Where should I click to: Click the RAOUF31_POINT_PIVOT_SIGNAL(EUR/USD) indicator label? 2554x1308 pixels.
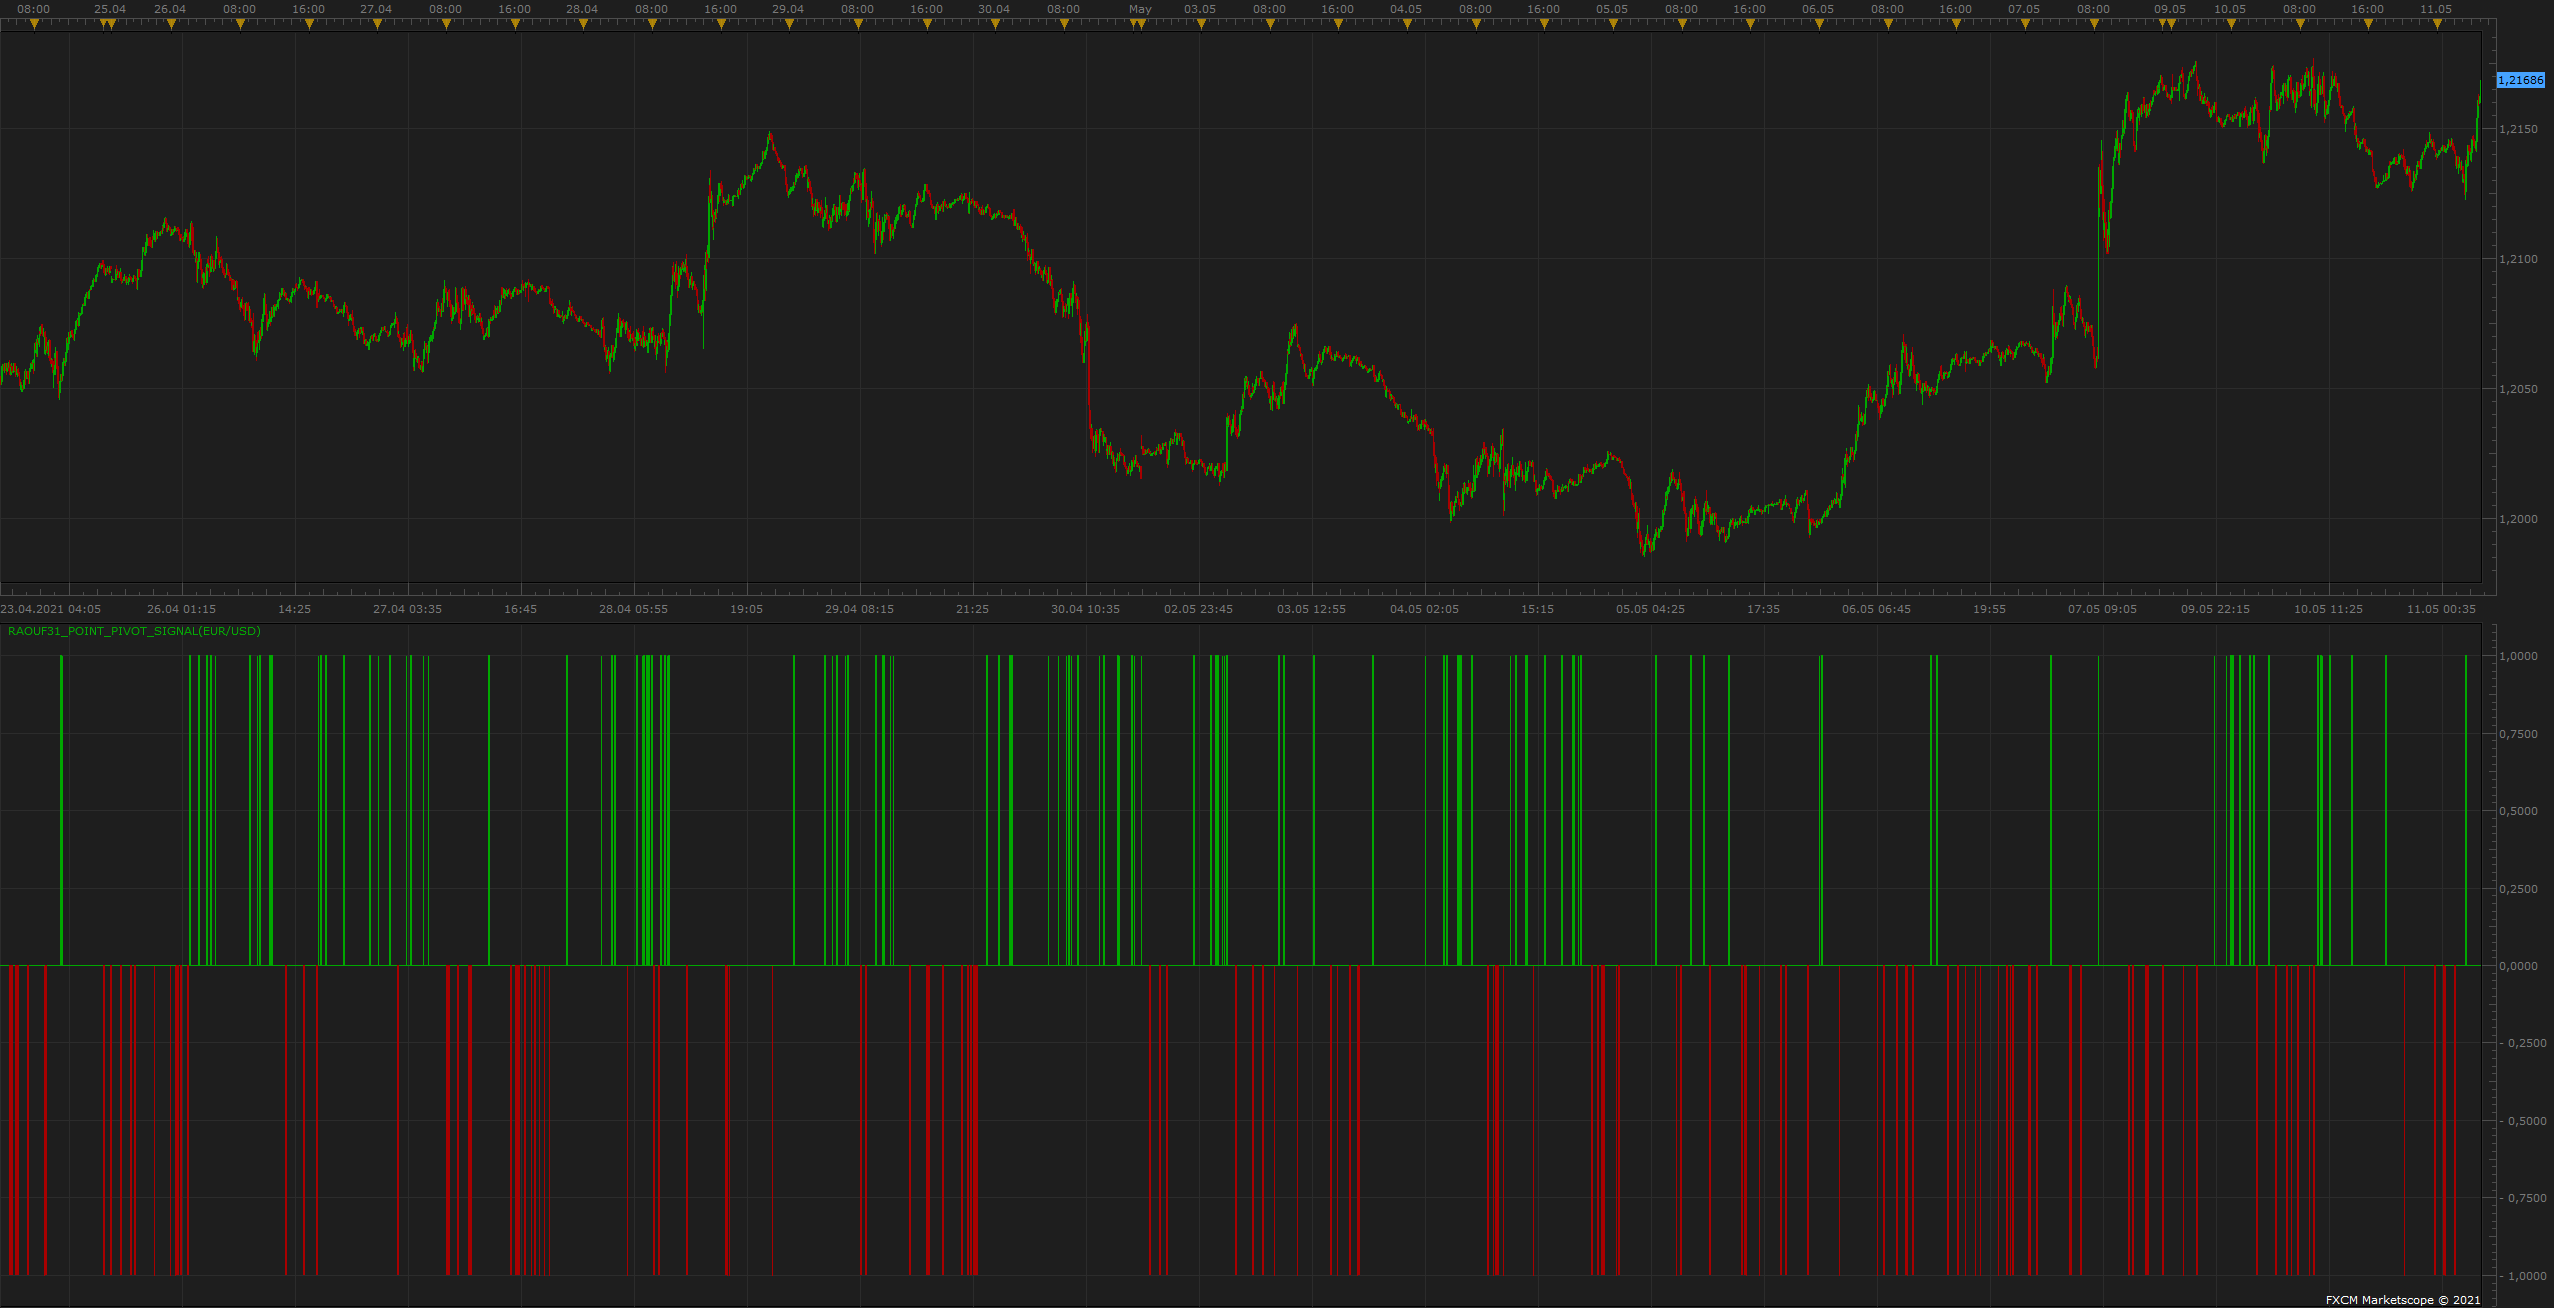click(x=134, y=631)
